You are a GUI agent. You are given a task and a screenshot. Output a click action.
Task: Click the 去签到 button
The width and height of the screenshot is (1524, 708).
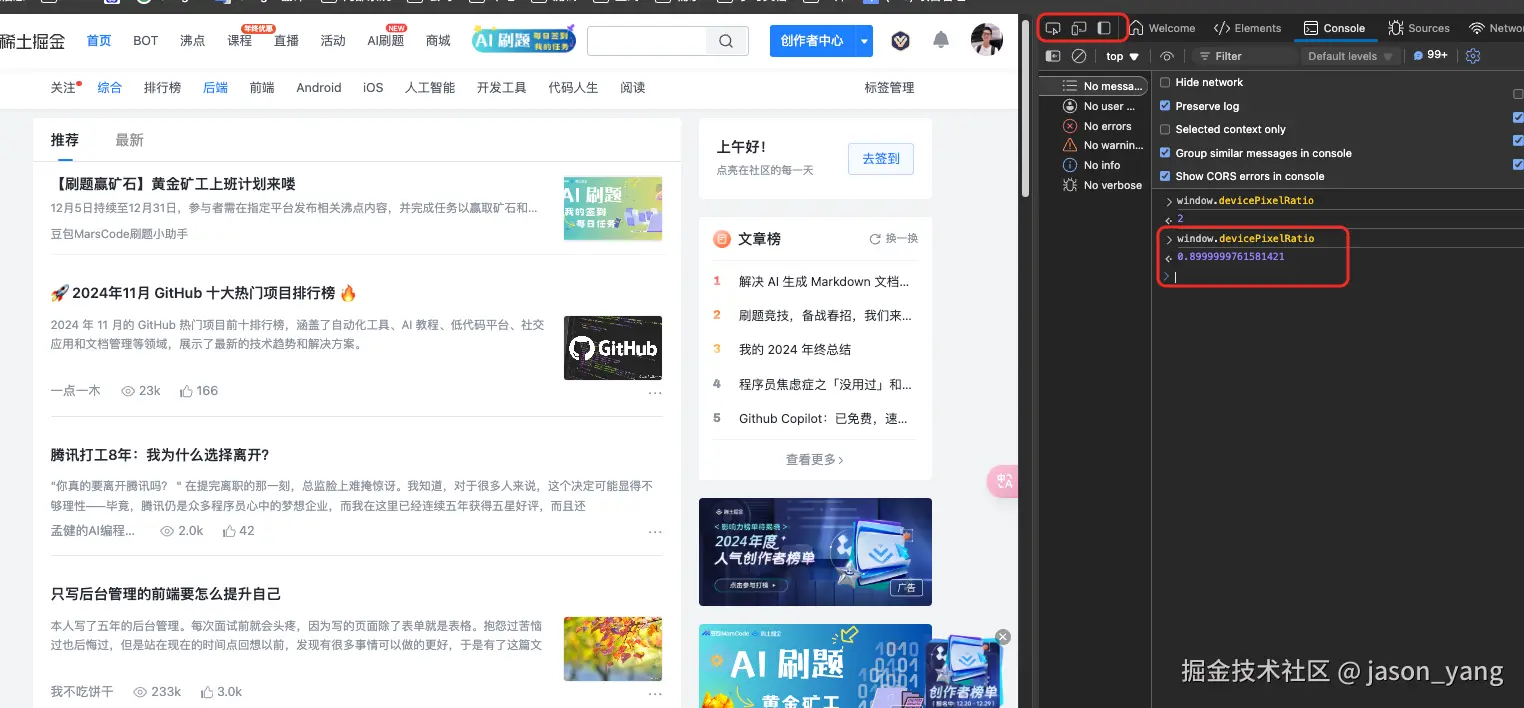coord(881,158)
